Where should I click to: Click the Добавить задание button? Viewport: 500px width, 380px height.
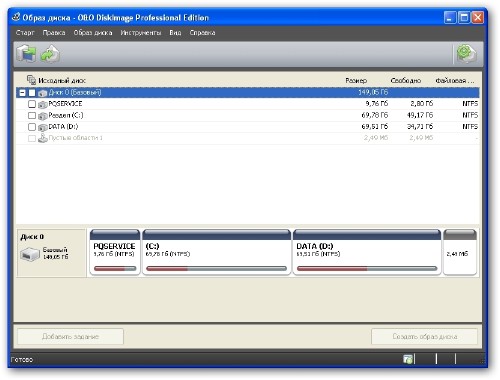(x=70, y=336)
